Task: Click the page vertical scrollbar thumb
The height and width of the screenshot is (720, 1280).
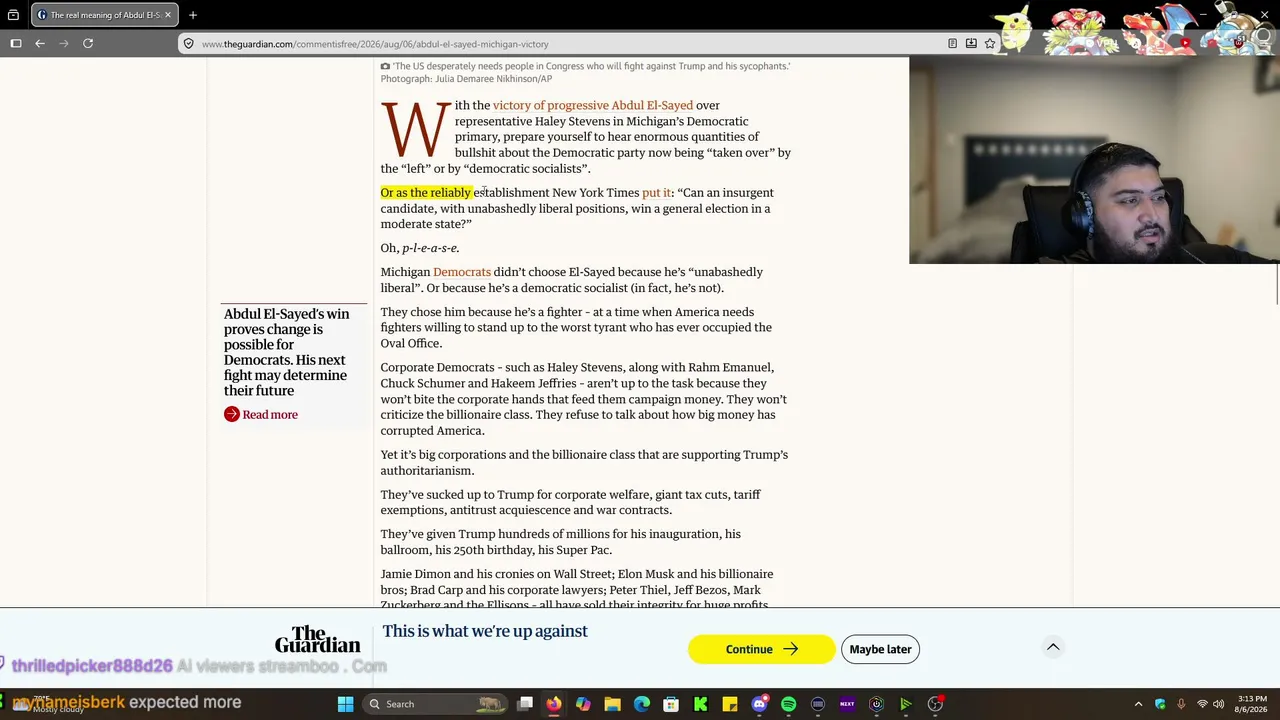Action: click(1276, 283)
